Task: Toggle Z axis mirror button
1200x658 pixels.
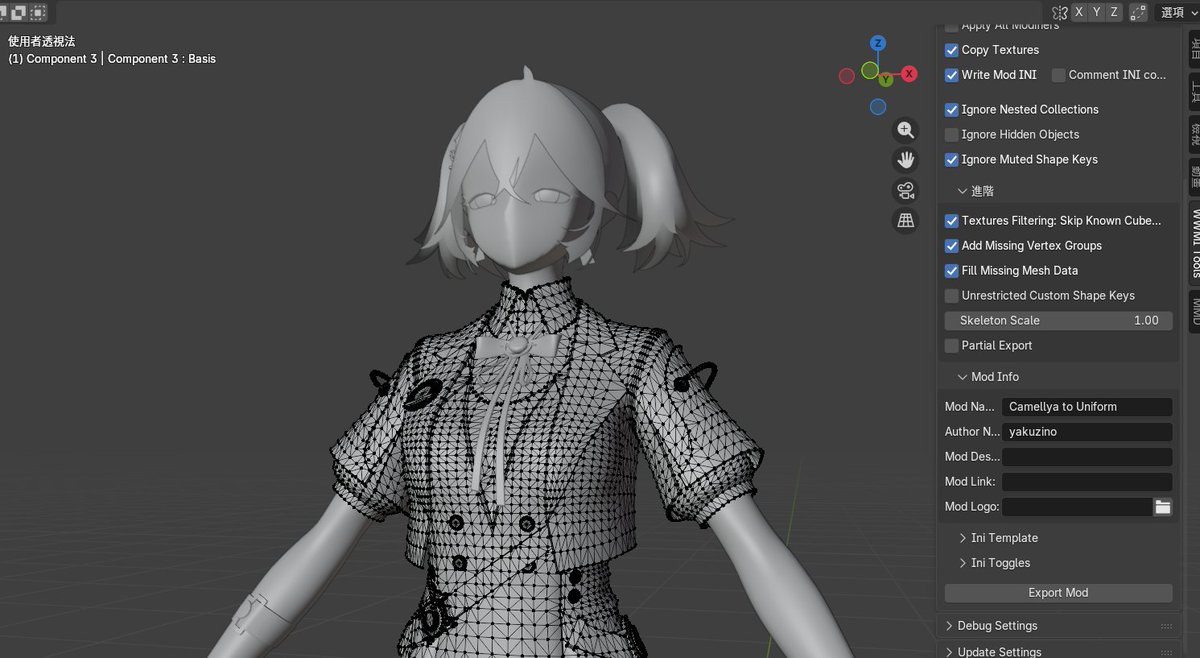Action: pos(1114,12)
